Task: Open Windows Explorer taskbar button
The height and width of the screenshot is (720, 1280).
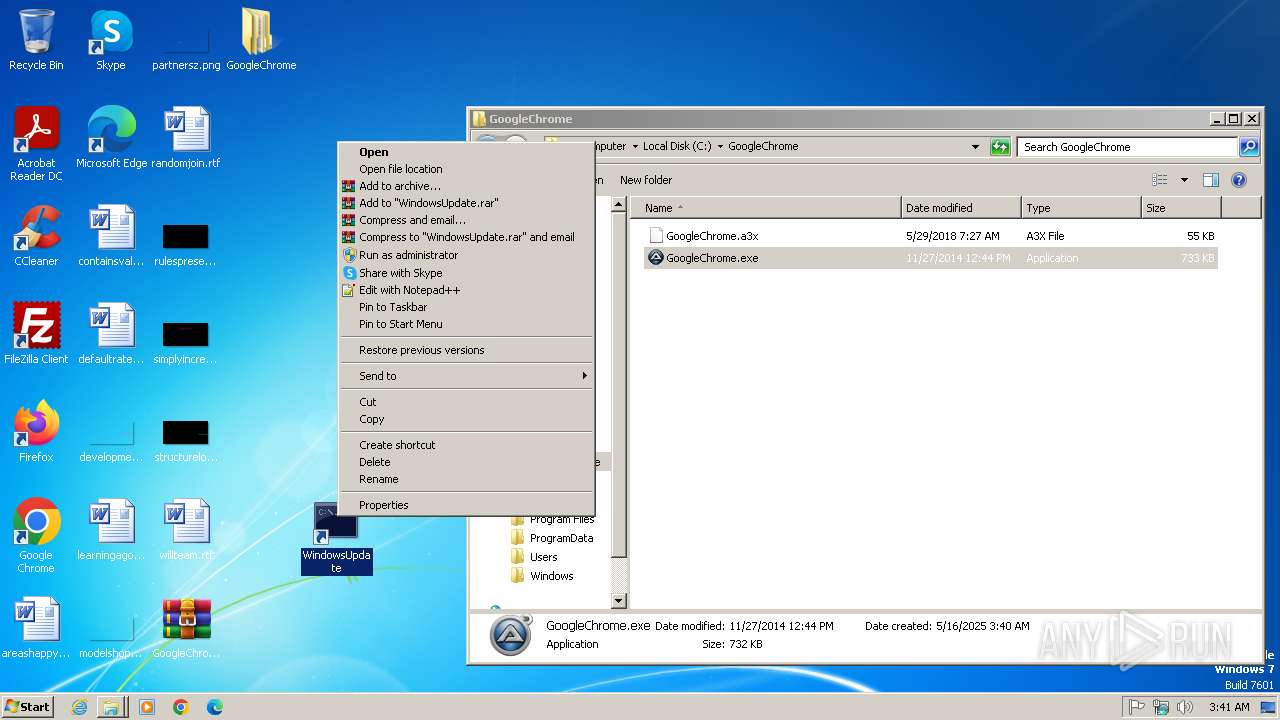Action: click(111, 707)
